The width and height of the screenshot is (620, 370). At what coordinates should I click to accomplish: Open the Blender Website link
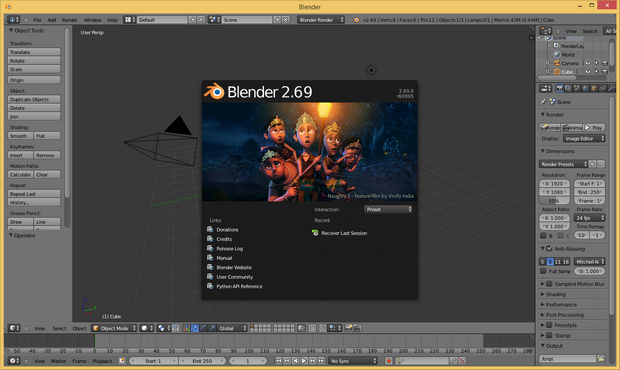[234, 267]
